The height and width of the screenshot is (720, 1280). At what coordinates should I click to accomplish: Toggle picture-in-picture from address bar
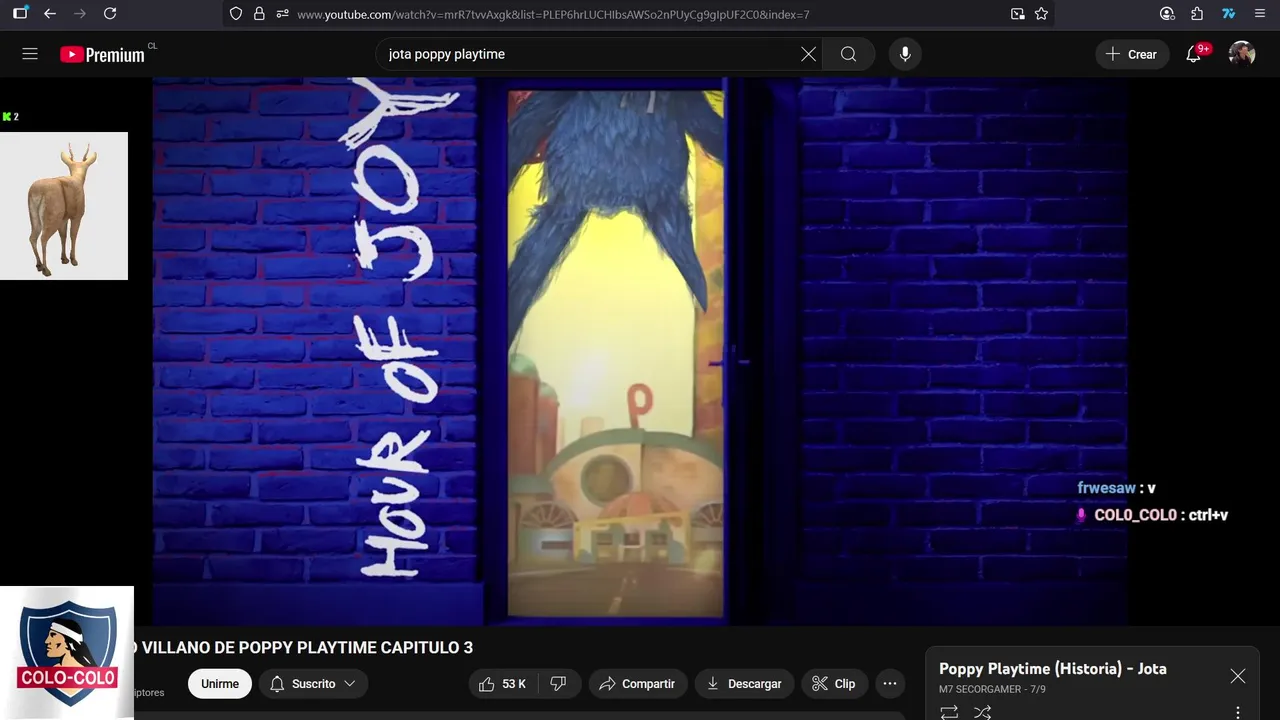click(x=1018, y=14)
